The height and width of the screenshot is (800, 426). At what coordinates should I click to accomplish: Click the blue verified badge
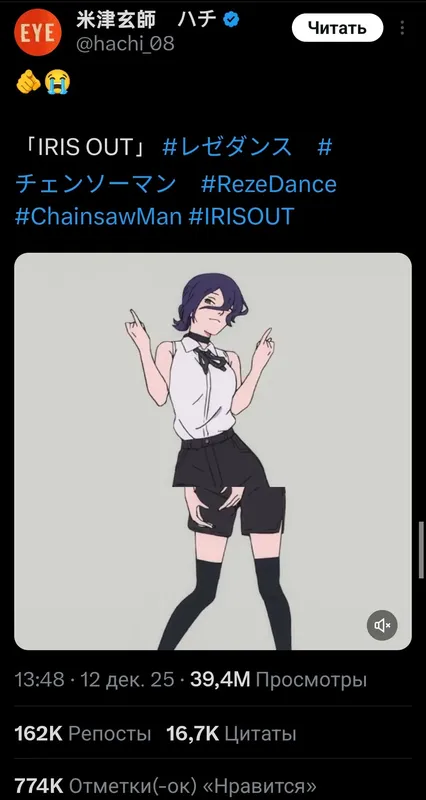coord(232,20)
